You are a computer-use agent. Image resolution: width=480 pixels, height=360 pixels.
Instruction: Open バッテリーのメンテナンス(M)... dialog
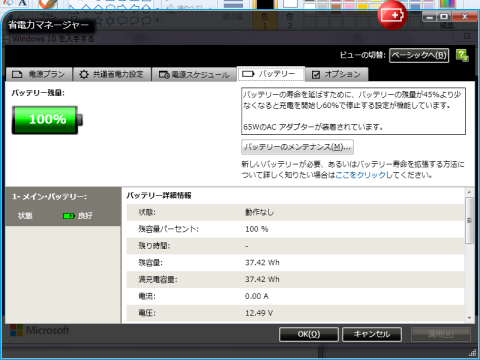297,147
